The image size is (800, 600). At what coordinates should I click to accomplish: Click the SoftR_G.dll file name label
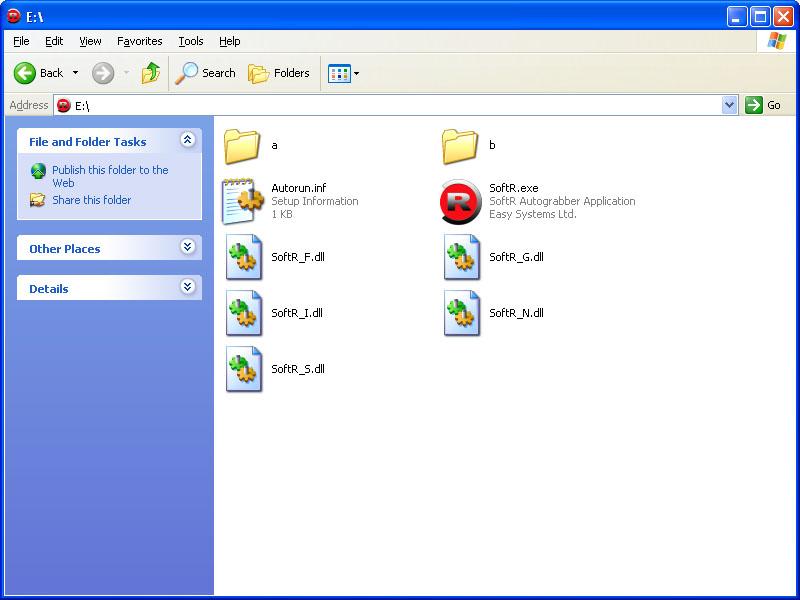coord(516,257)
